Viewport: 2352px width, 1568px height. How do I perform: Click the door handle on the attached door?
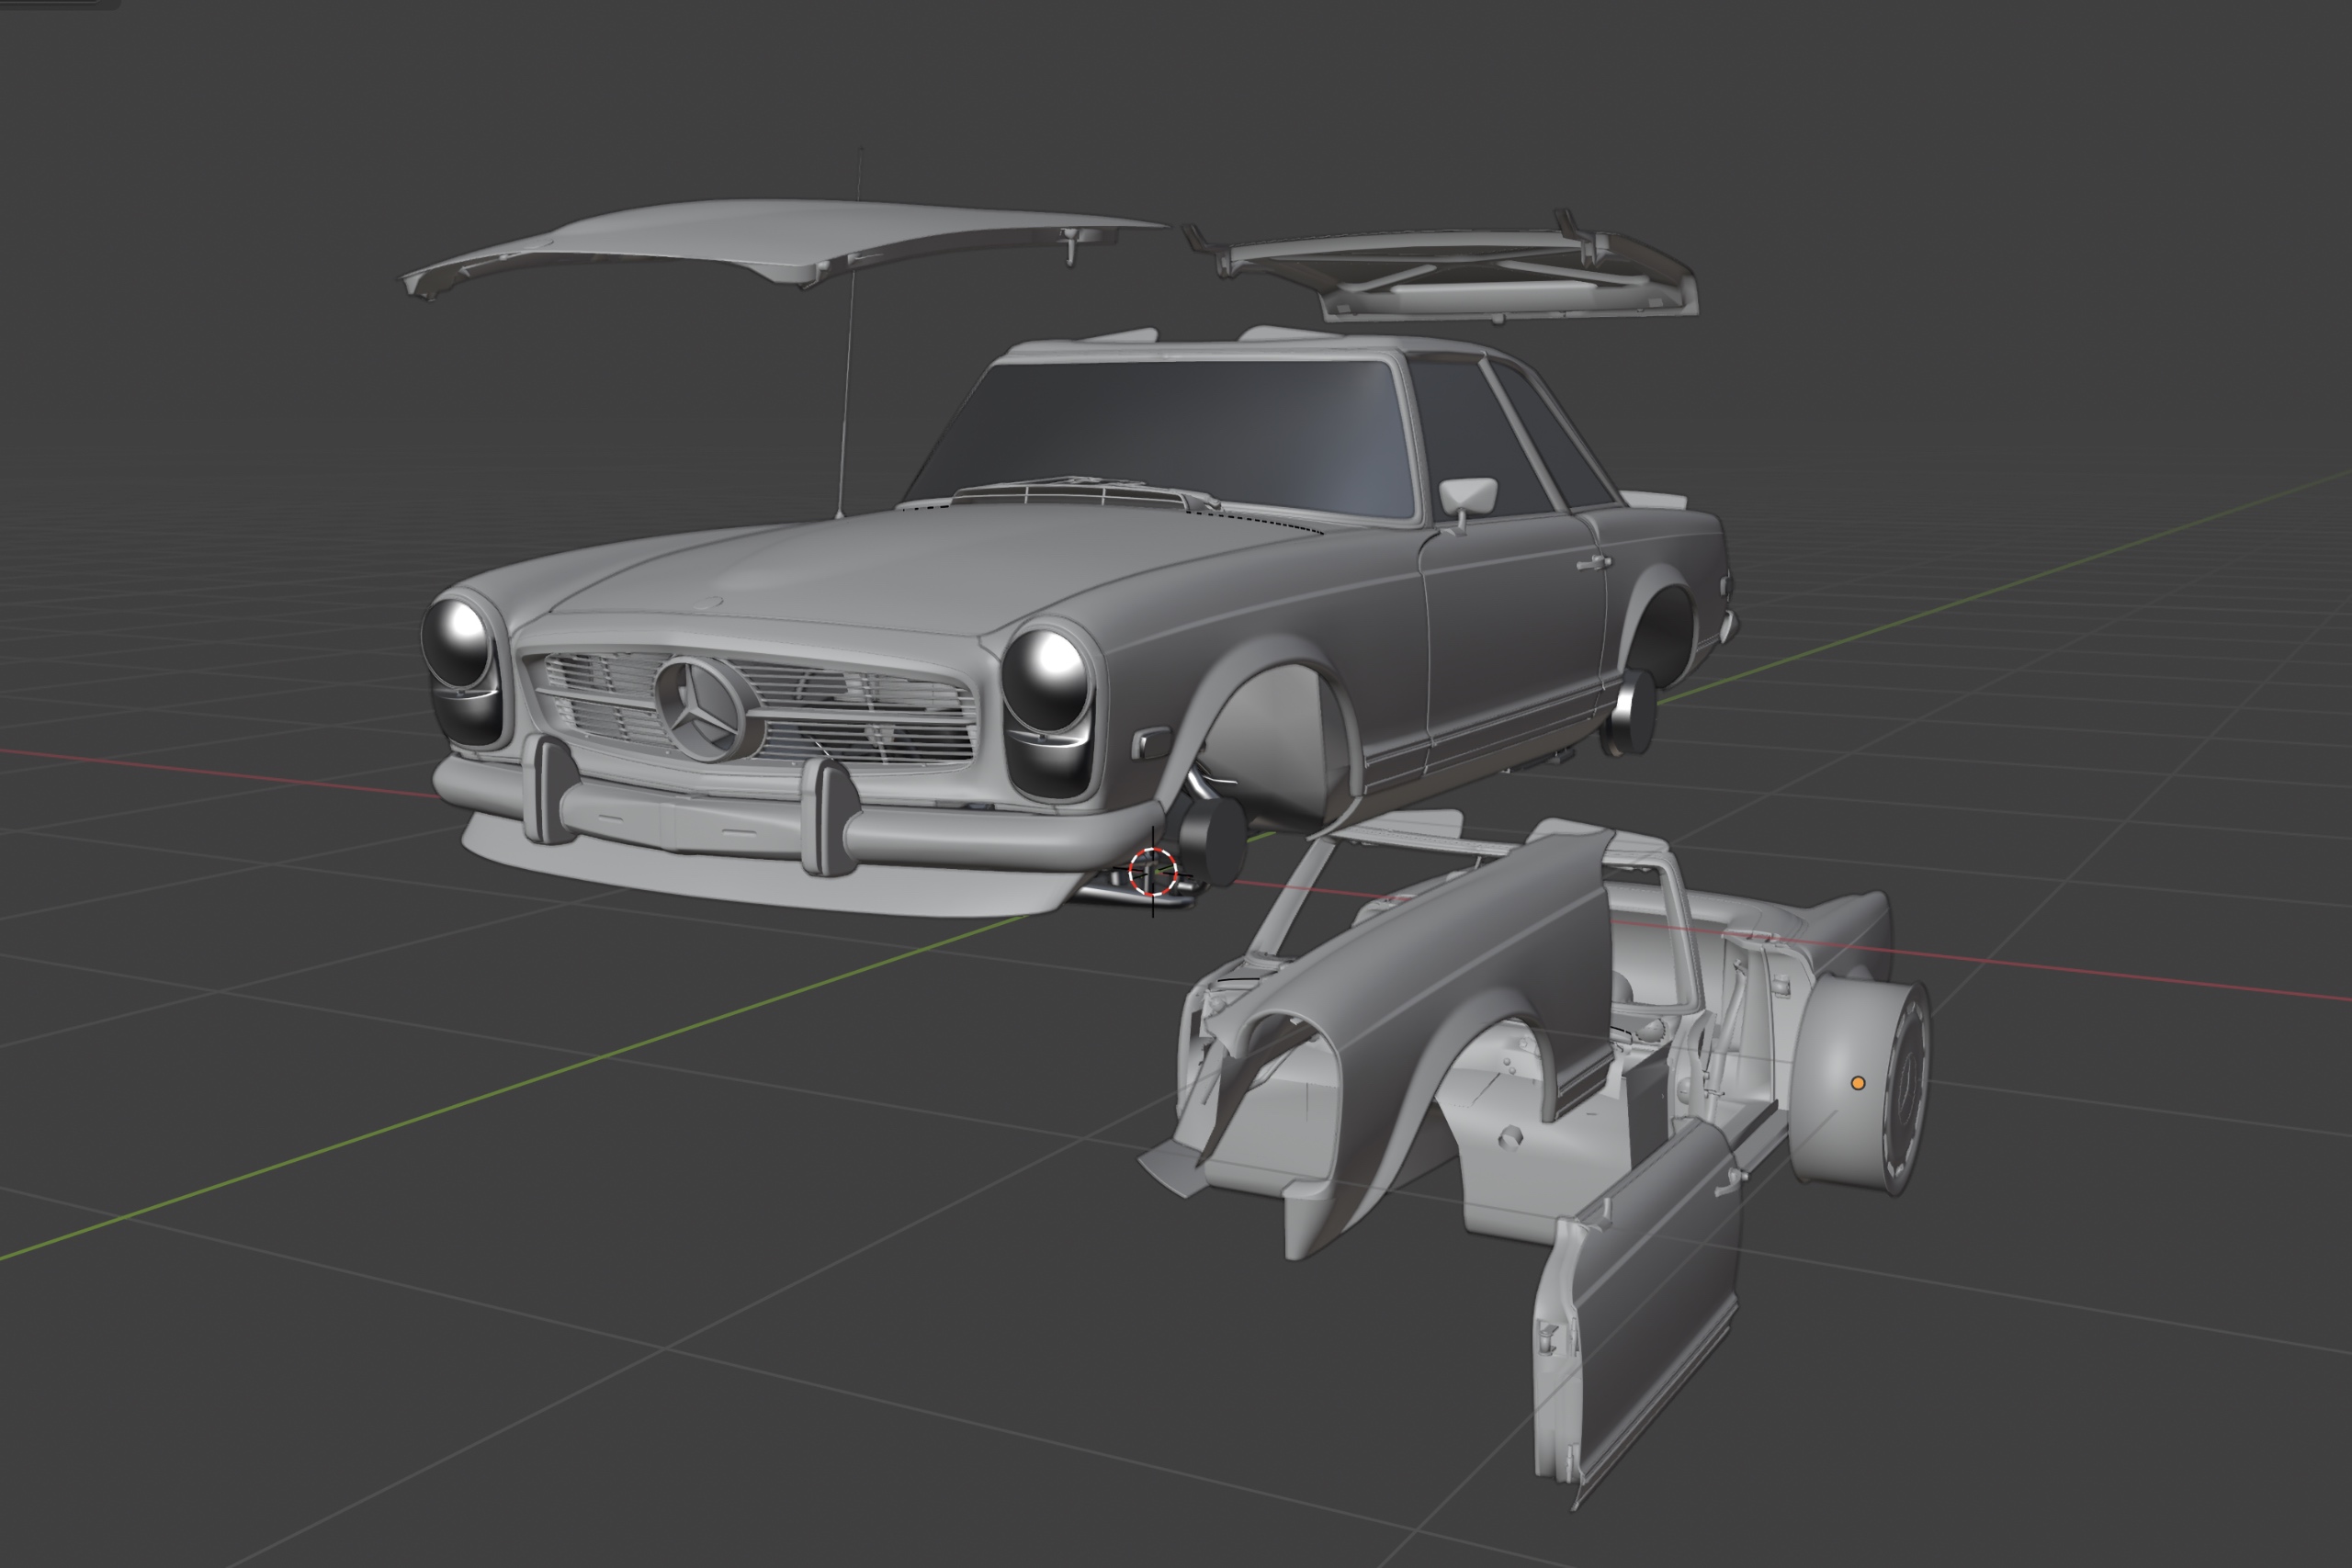tap(1592, 563)
